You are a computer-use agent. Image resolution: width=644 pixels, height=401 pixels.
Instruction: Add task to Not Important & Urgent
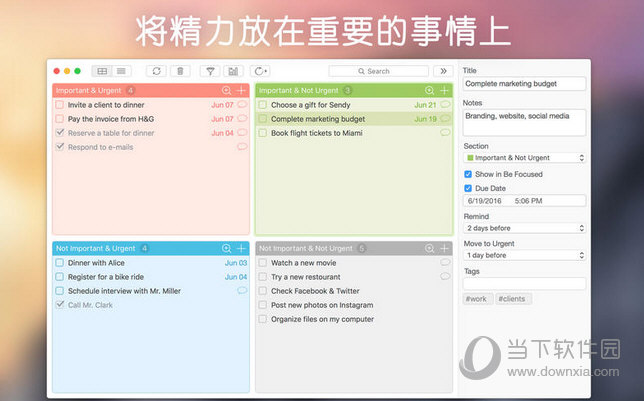coord(241,248)
